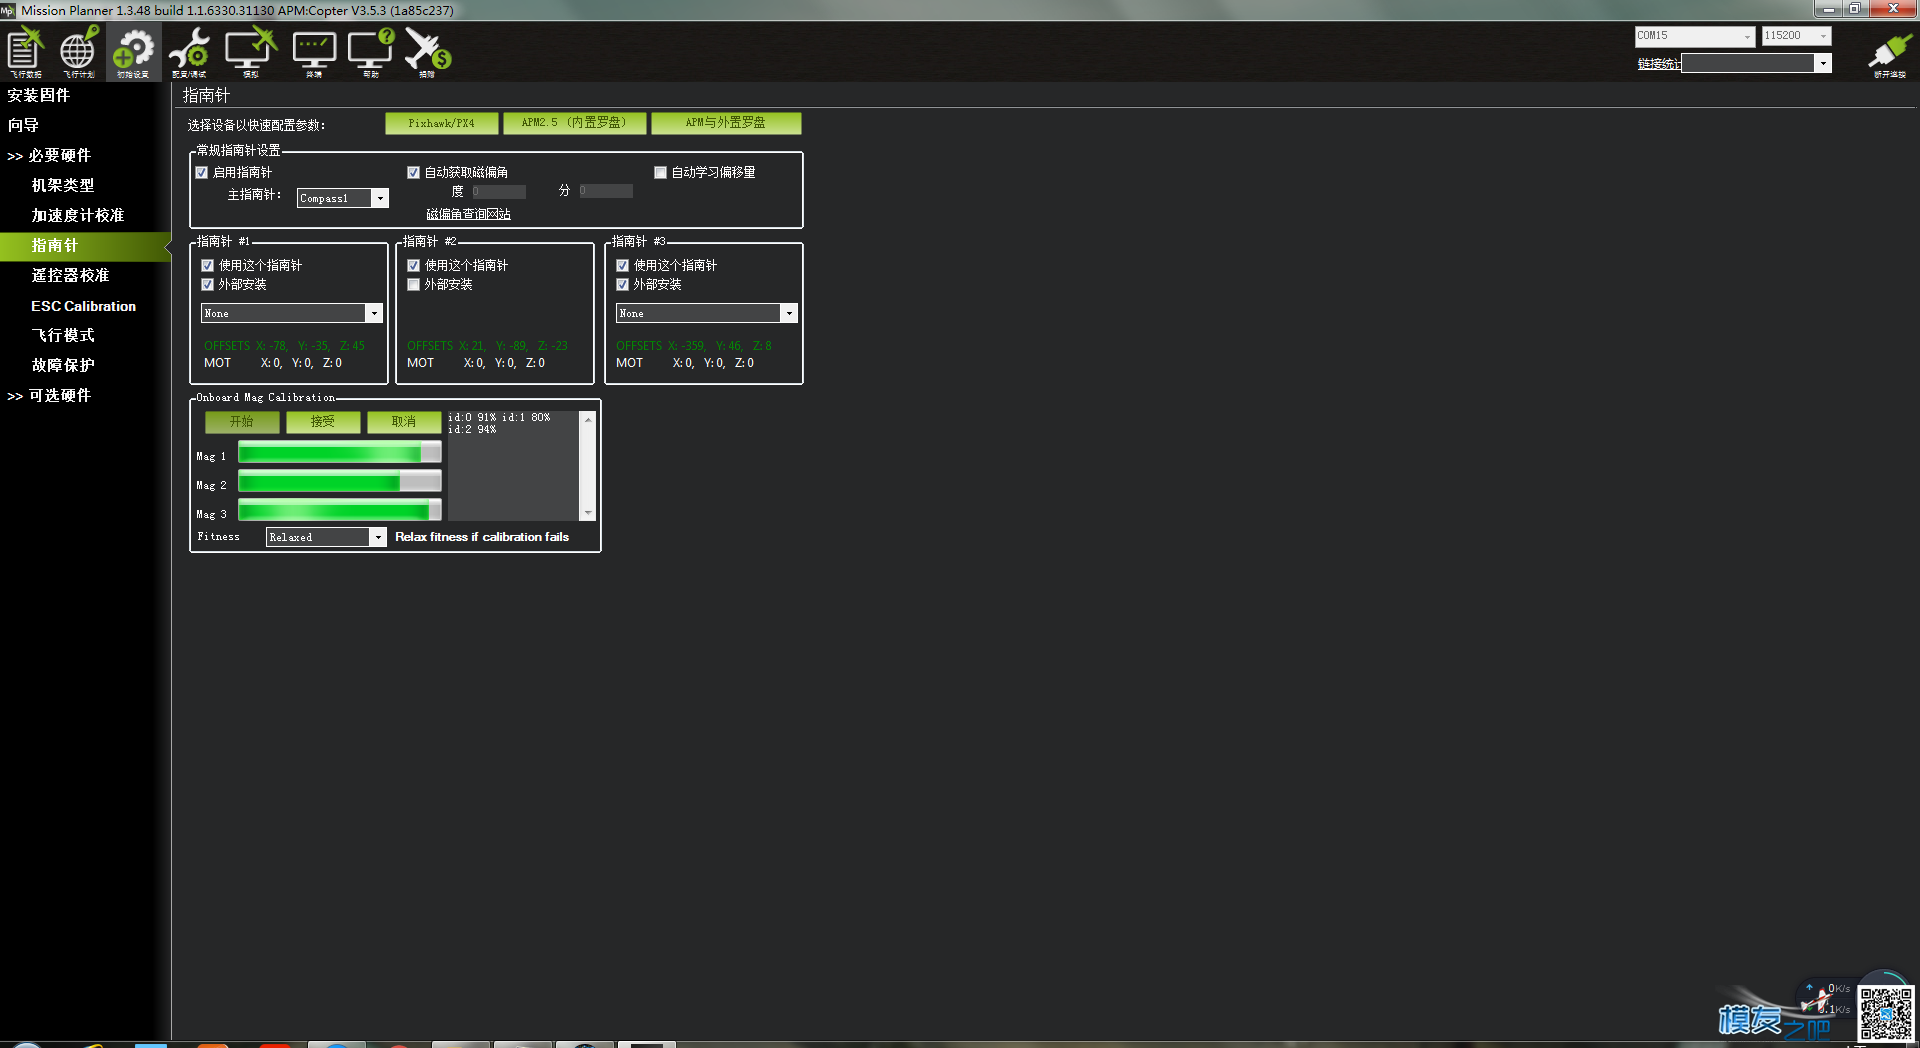Expand the optional hardware (可选硬件) section
This screenshot has height=1048, width=1920.
point(49,395)
